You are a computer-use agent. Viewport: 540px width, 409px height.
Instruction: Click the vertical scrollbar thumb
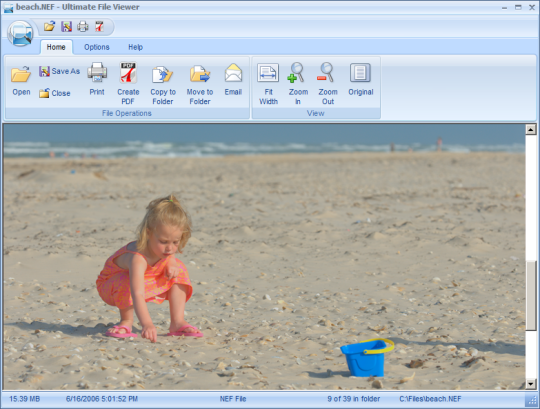click(531, 295)
